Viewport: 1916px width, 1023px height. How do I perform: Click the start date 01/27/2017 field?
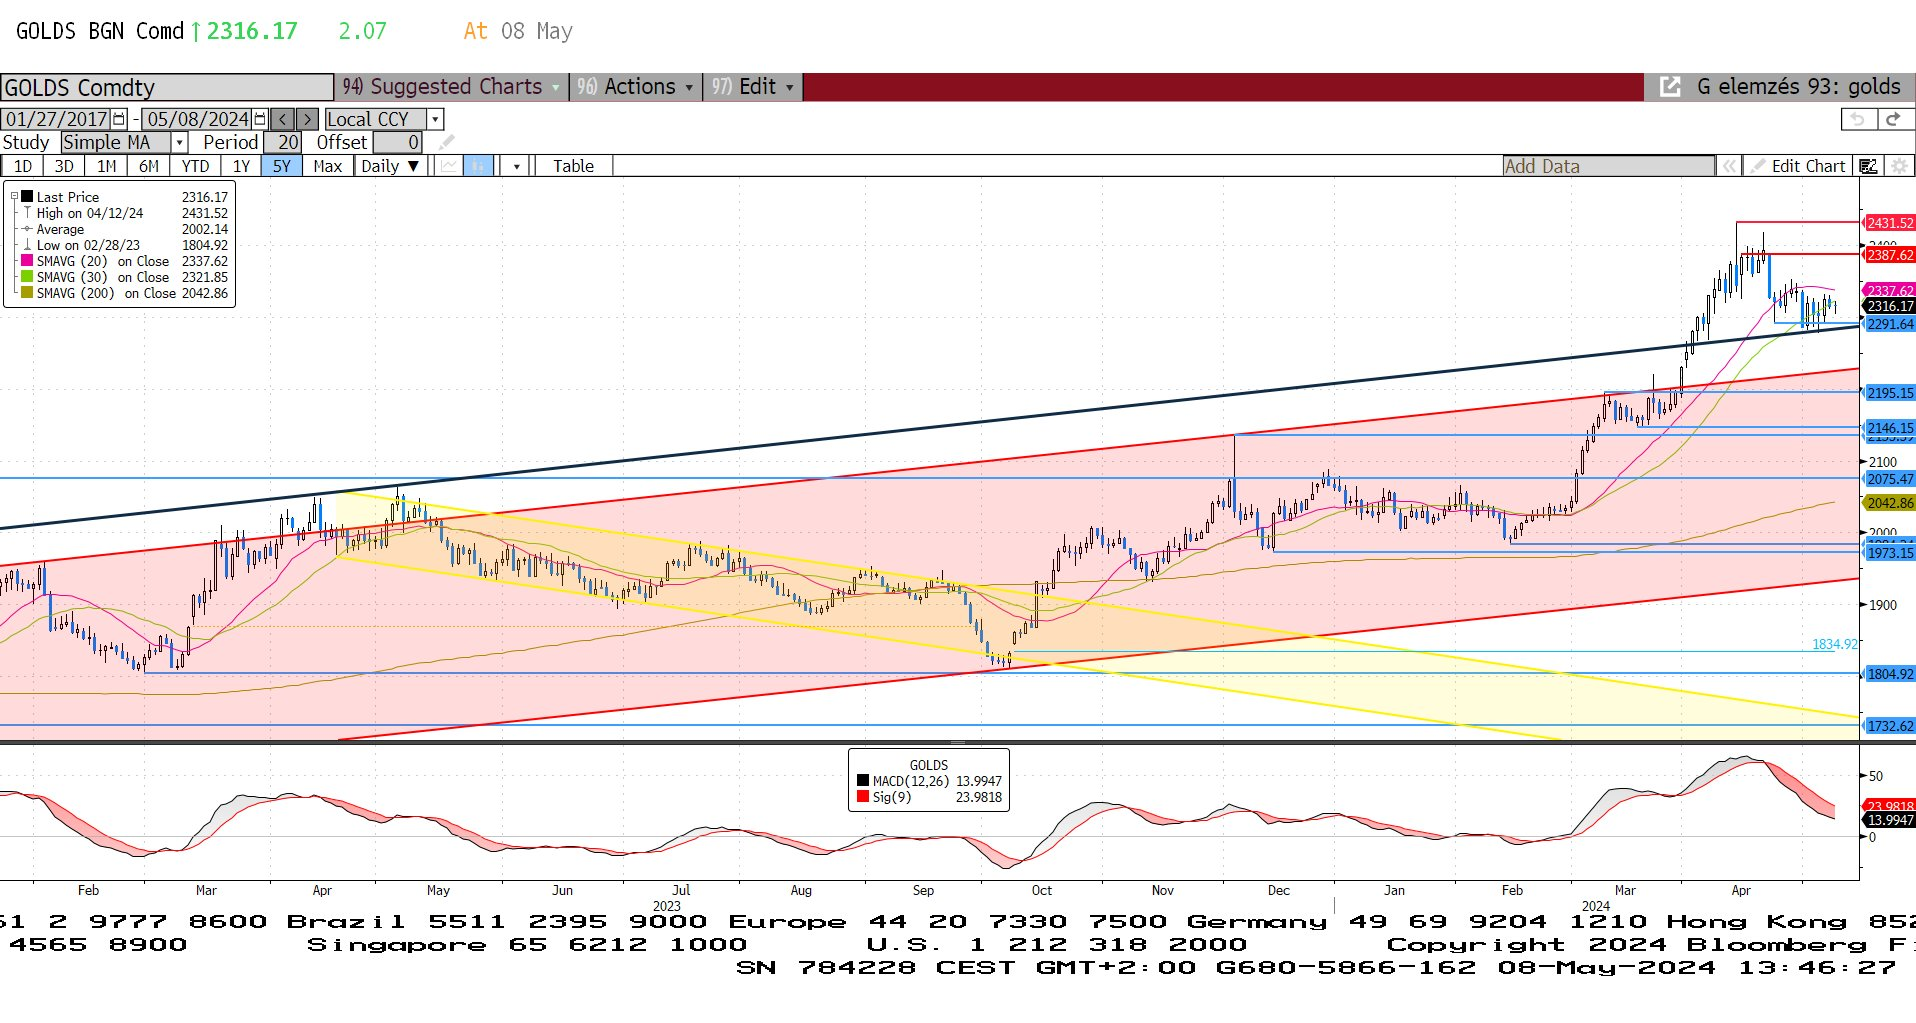56,119
